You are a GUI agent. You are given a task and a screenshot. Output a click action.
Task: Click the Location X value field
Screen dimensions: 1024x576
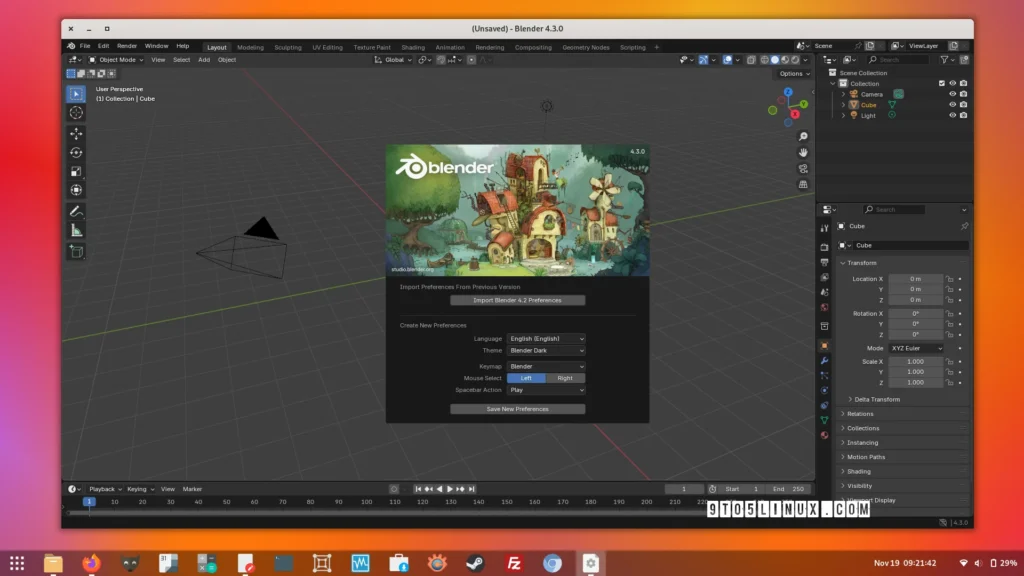pos(916,279)
